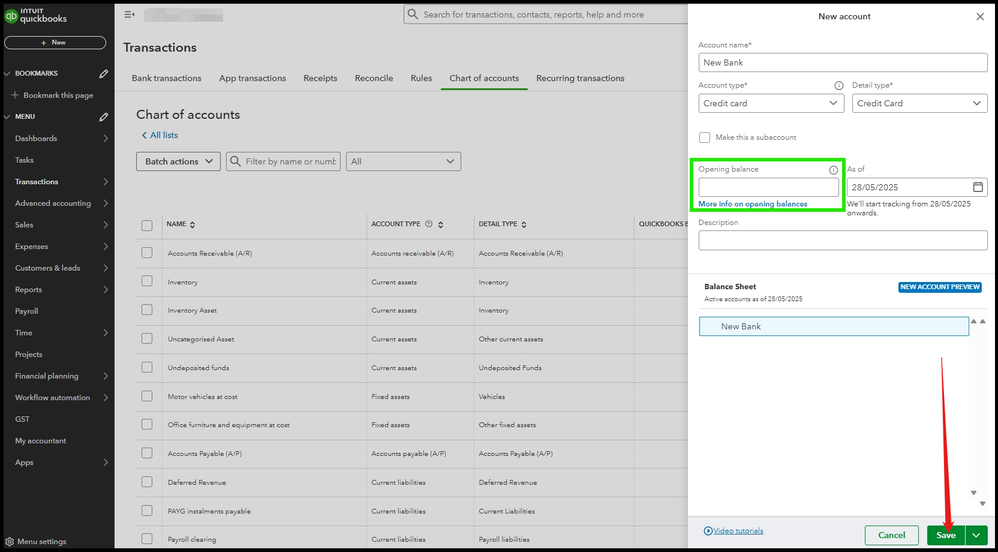This screenshot has width=998, height=552.
Task: Open the Bank transactions tab
Action: pyautogui.click(x=166, y=78)
